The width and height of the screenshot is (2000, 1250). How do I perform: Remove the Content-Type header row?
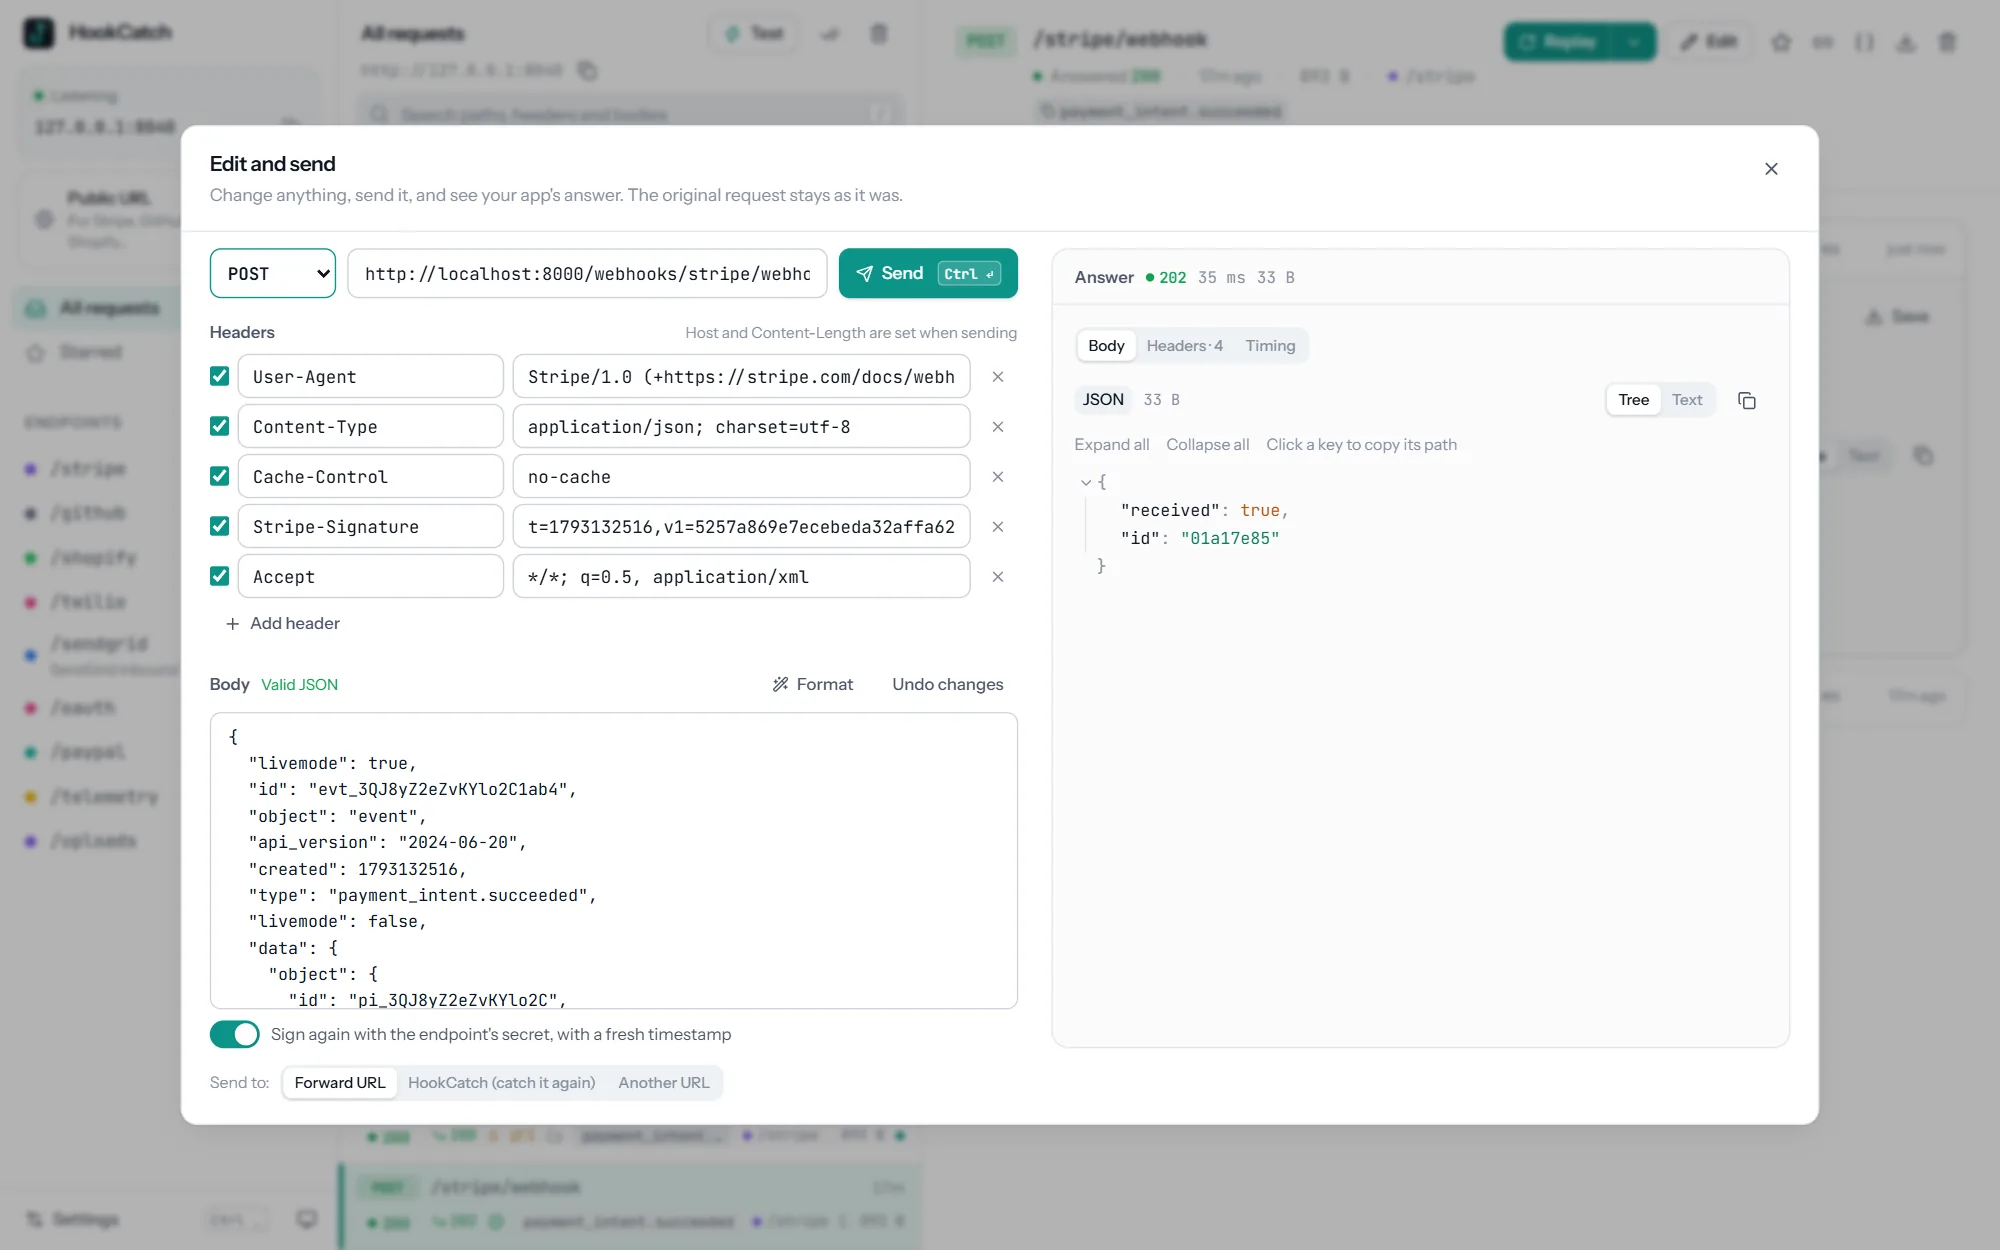pyautogui.click(x=997, y=427)
